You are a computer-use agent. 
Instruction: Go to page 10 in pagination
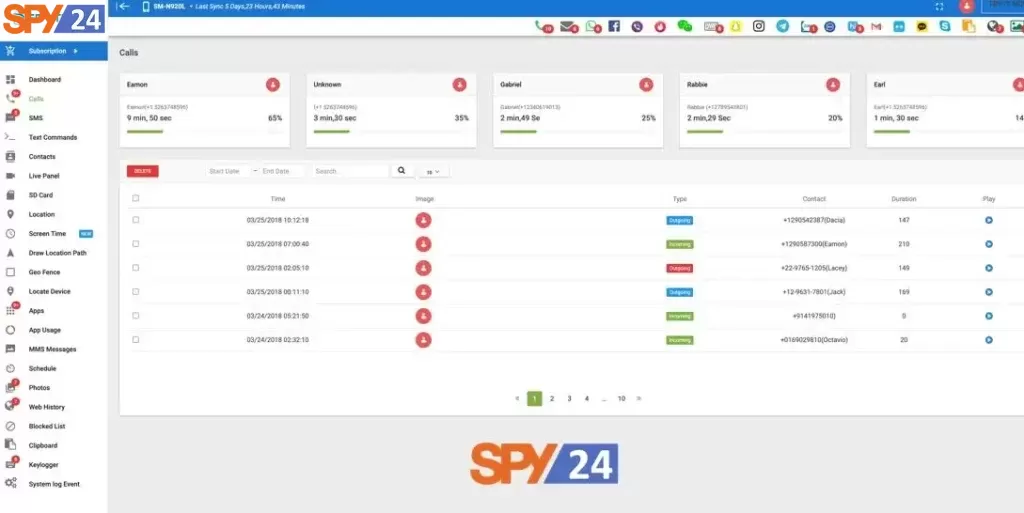pyautogui.click(x=621, y=398)
